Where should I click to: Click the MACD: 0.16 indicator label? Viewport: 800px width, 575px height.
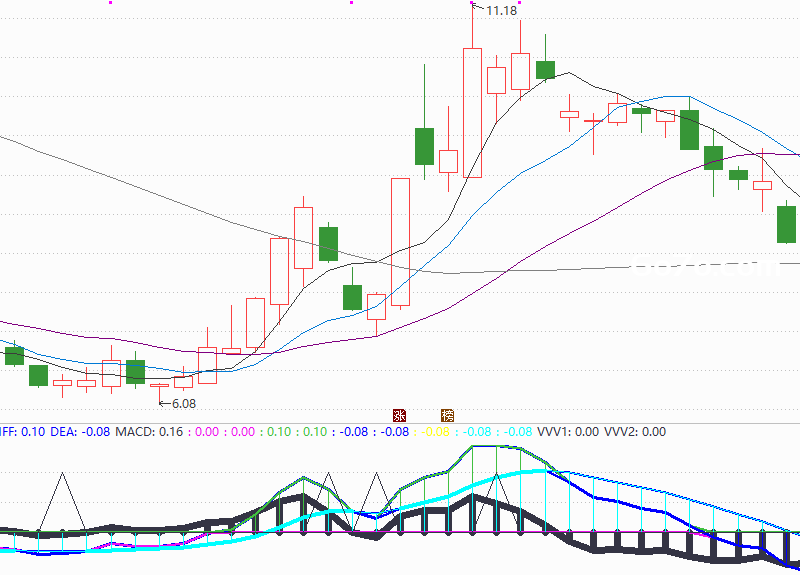pyautogui.click(x=149, y=432)
